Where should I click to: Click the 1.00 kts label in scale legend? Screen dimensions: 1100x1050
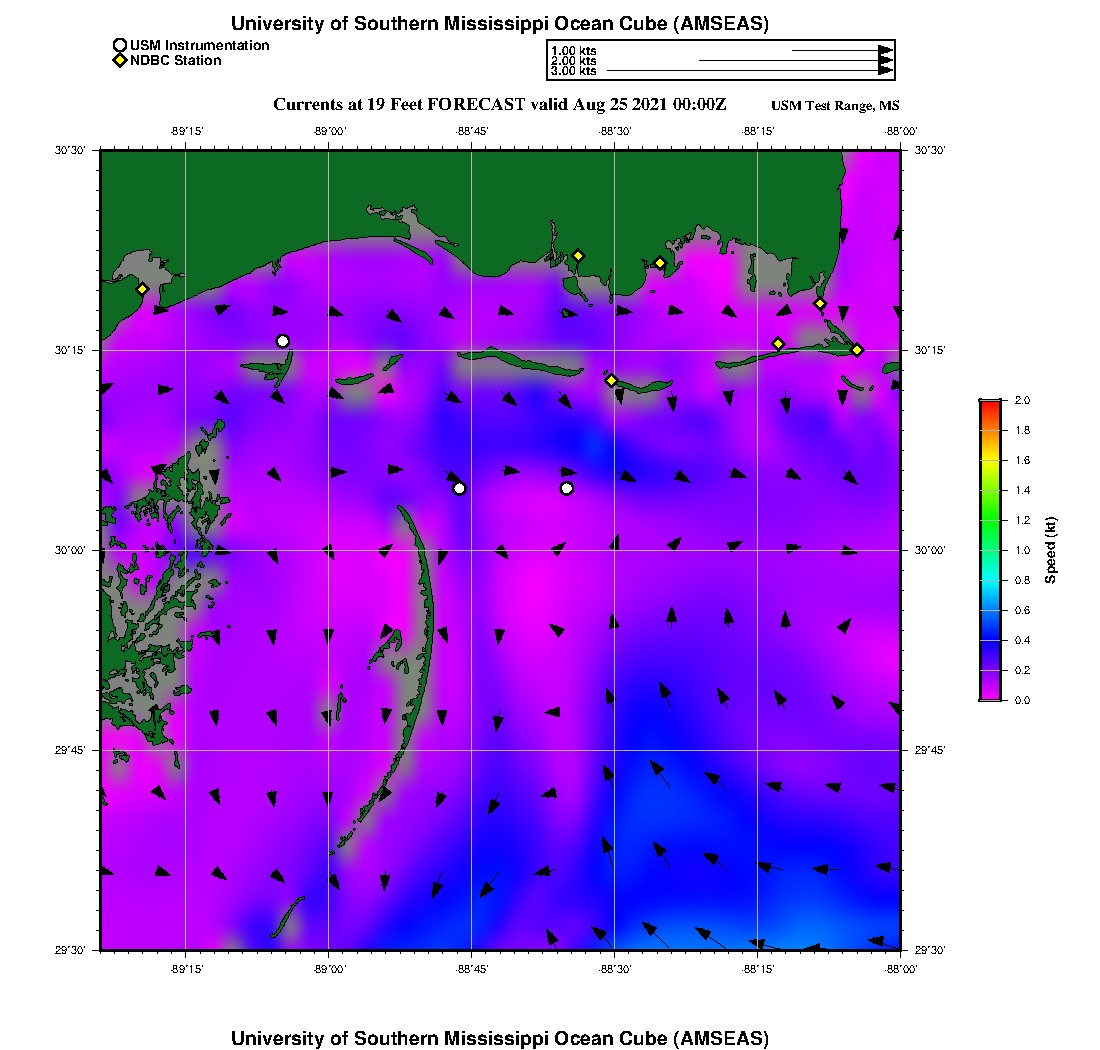(x=573, y=50)
